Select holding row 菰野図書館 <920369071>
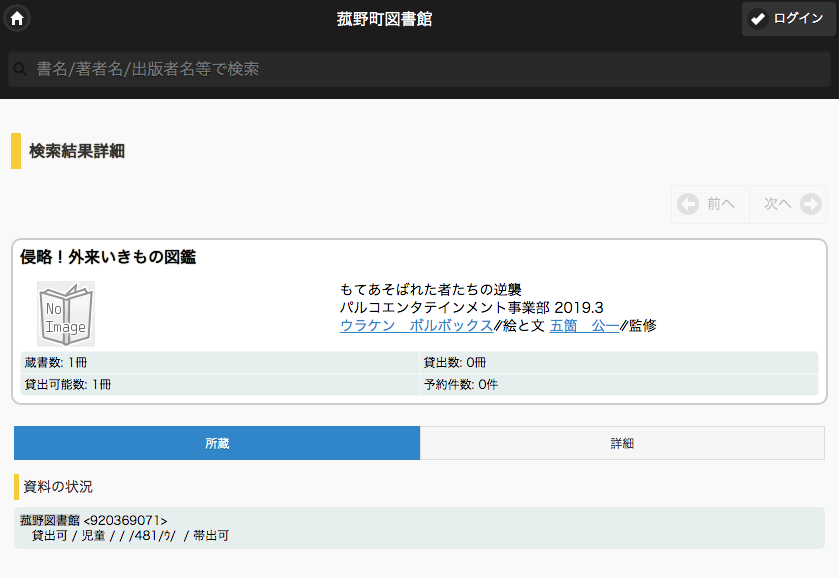 tap(94, 520)
